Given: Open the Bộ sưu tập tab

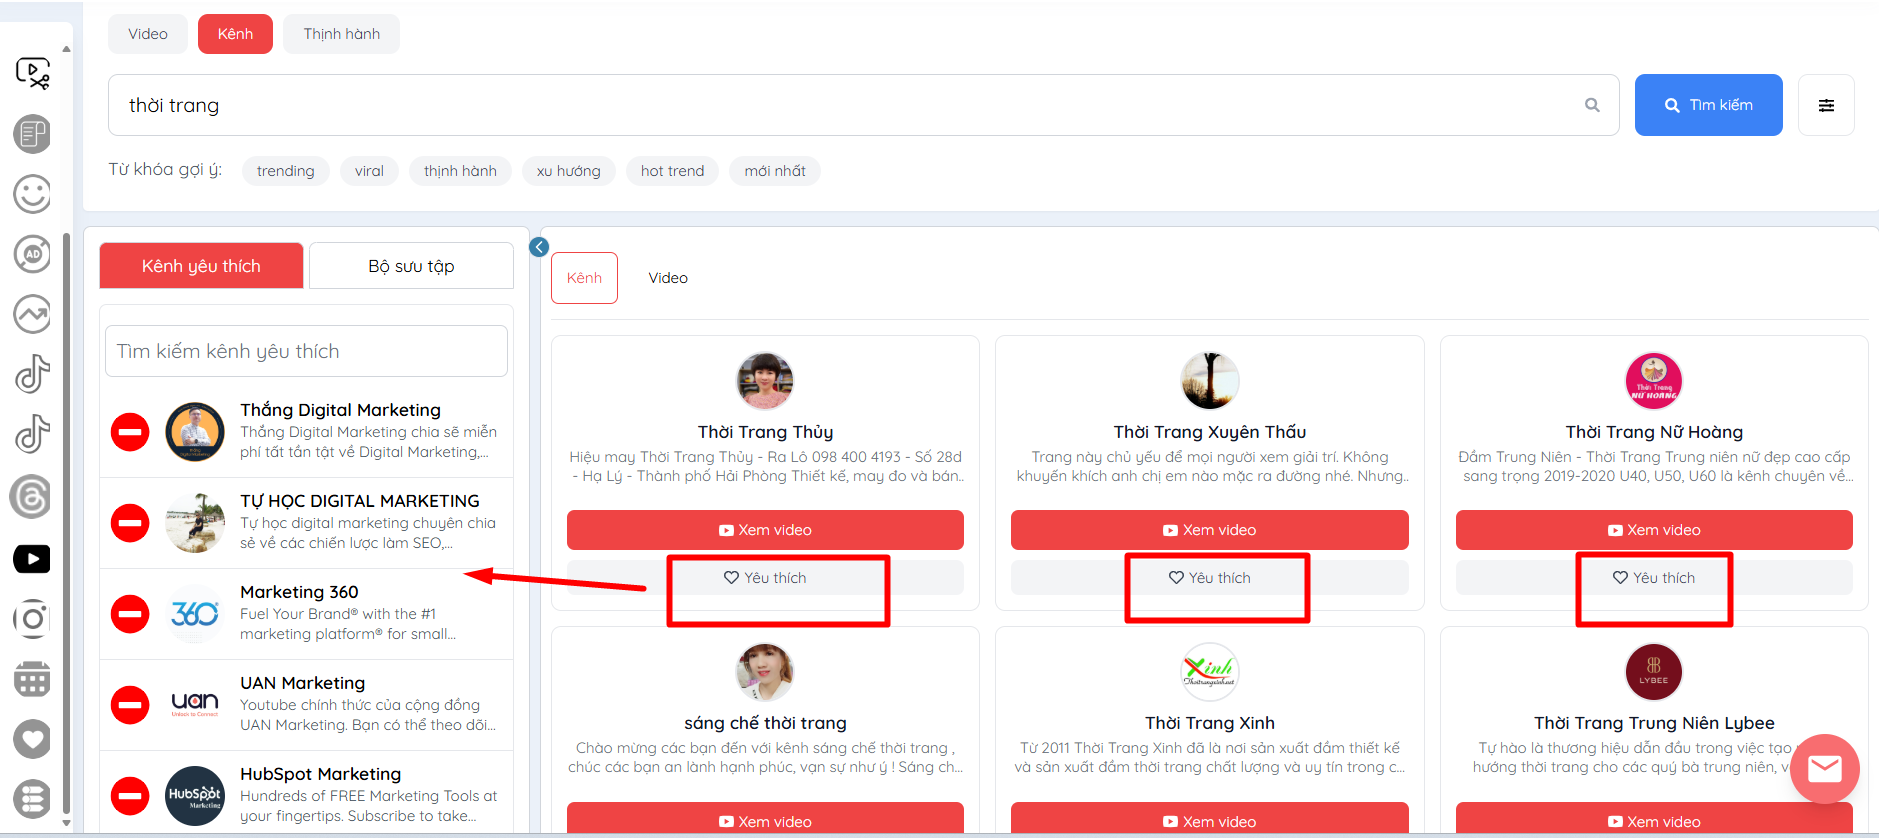Looking at the screenshot, I should tap(411, 266).
